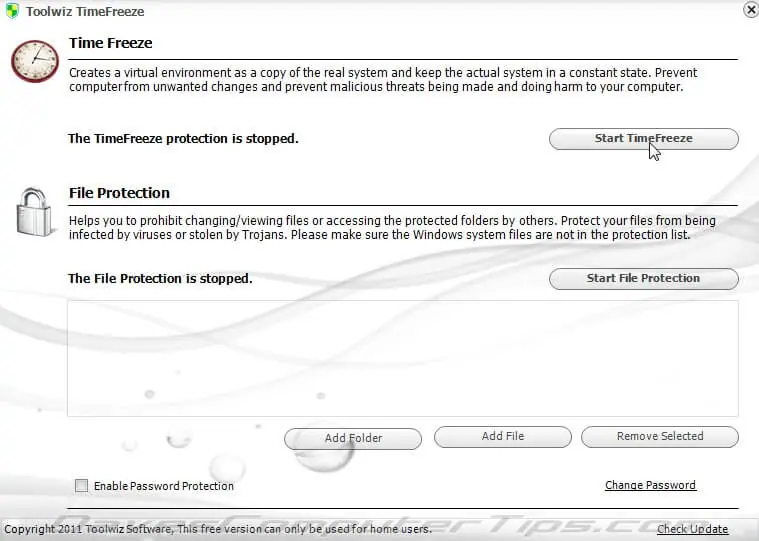This screenshot has width=759, height=541.
Task: Click the Toolwiz shield icon in title bar
Action: click(12, 11)
